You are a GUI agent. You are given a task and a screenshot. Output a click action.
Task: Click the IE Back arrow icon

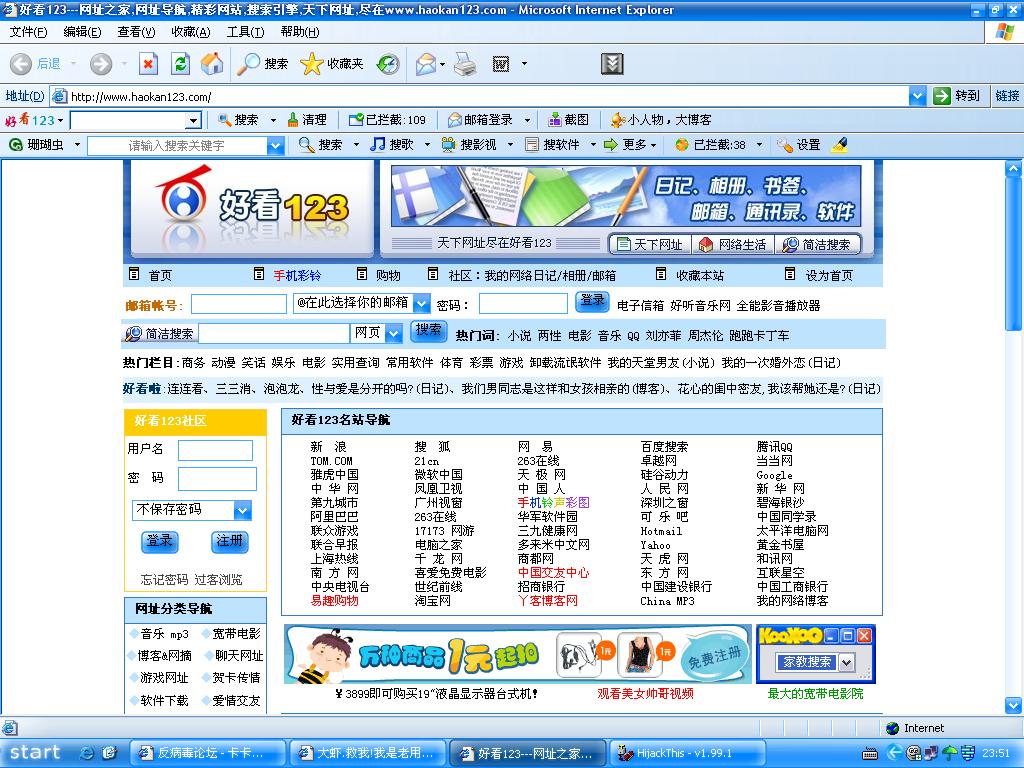(x=20, y=63)
